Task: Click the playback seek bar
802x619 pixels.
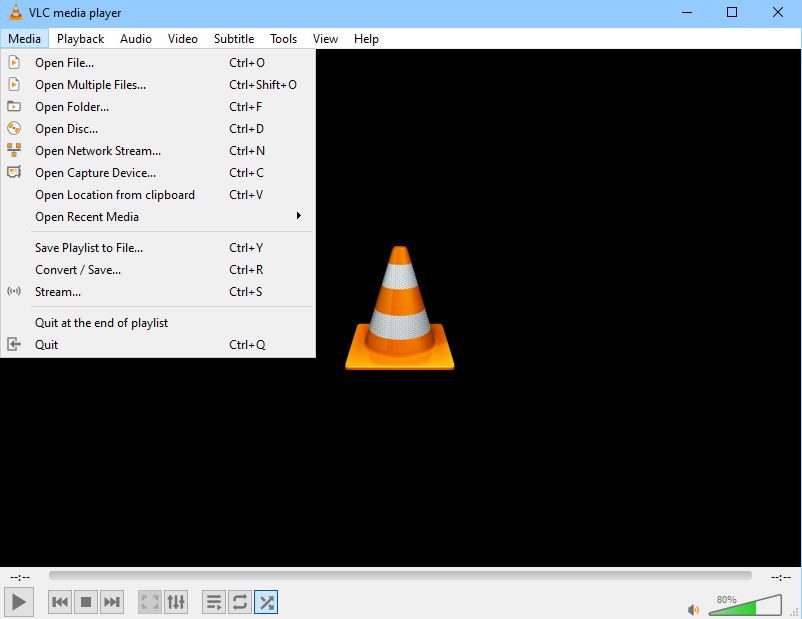Action: [x=400, y=576]
